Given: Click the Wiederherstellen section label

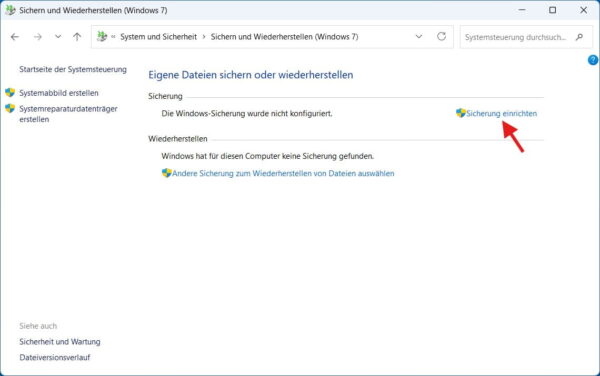Looking at the screenshot, I should (x=178, y=139).
